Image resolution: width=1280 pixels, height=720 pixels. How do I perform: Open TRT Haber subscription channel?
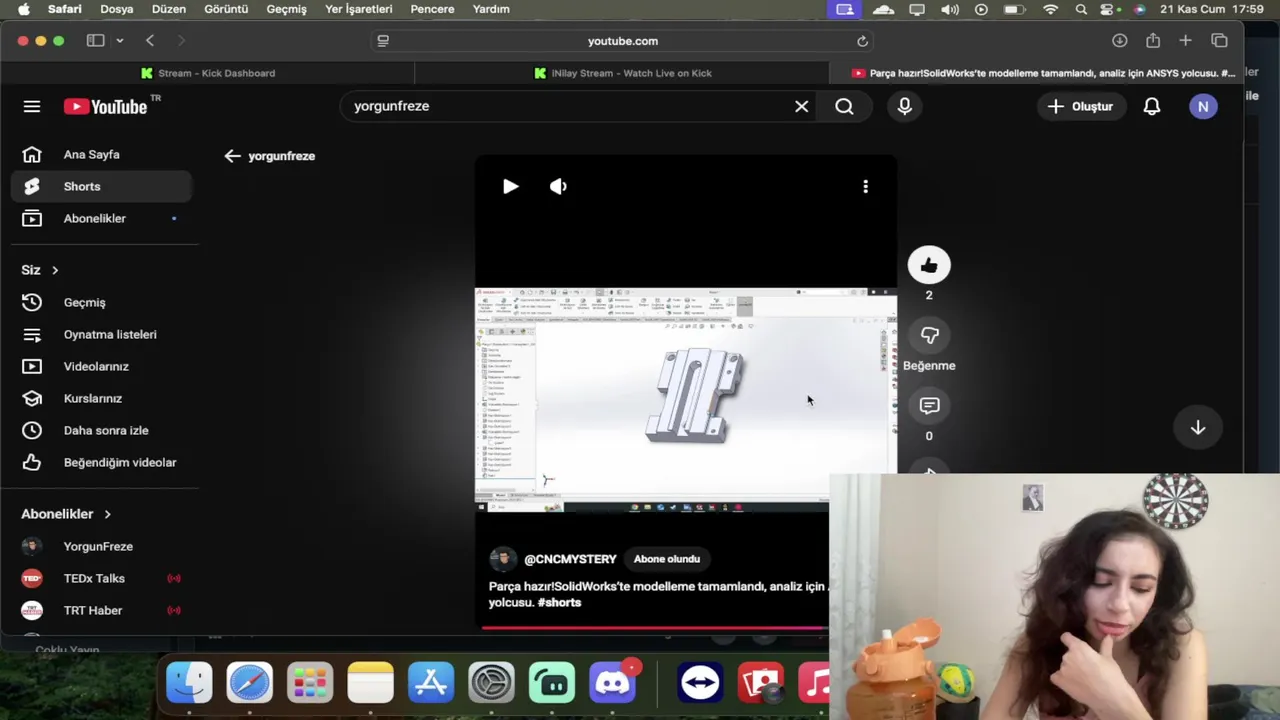coord(101,610)
